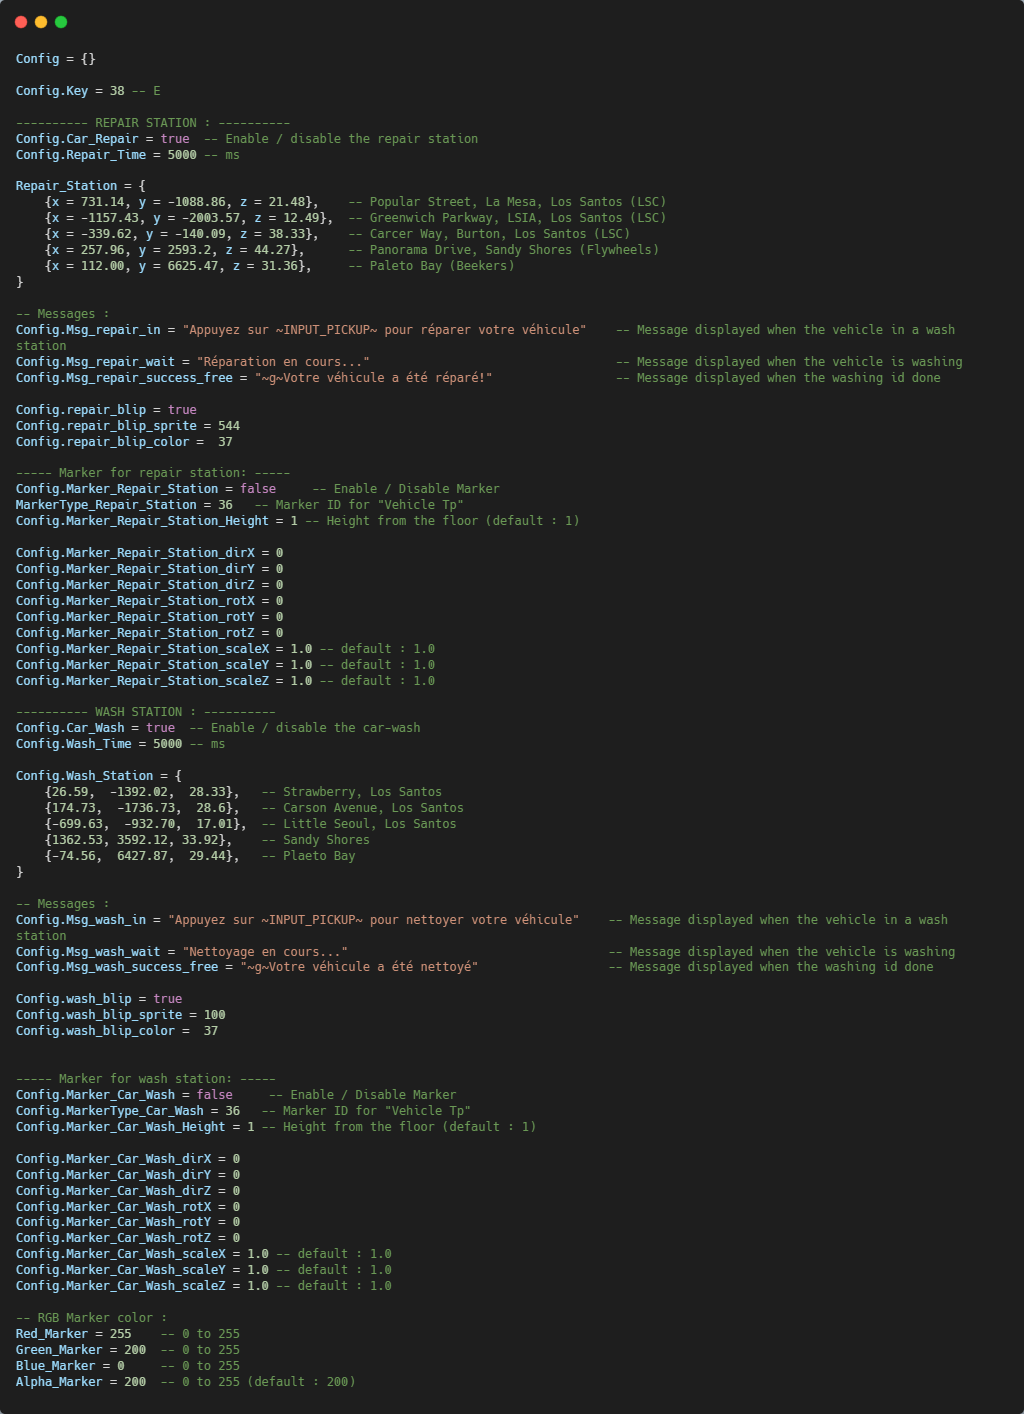Click the opening brace of Config.Wash_Station table
This screenshot has width=1024, height=1414.
point(178,776)
